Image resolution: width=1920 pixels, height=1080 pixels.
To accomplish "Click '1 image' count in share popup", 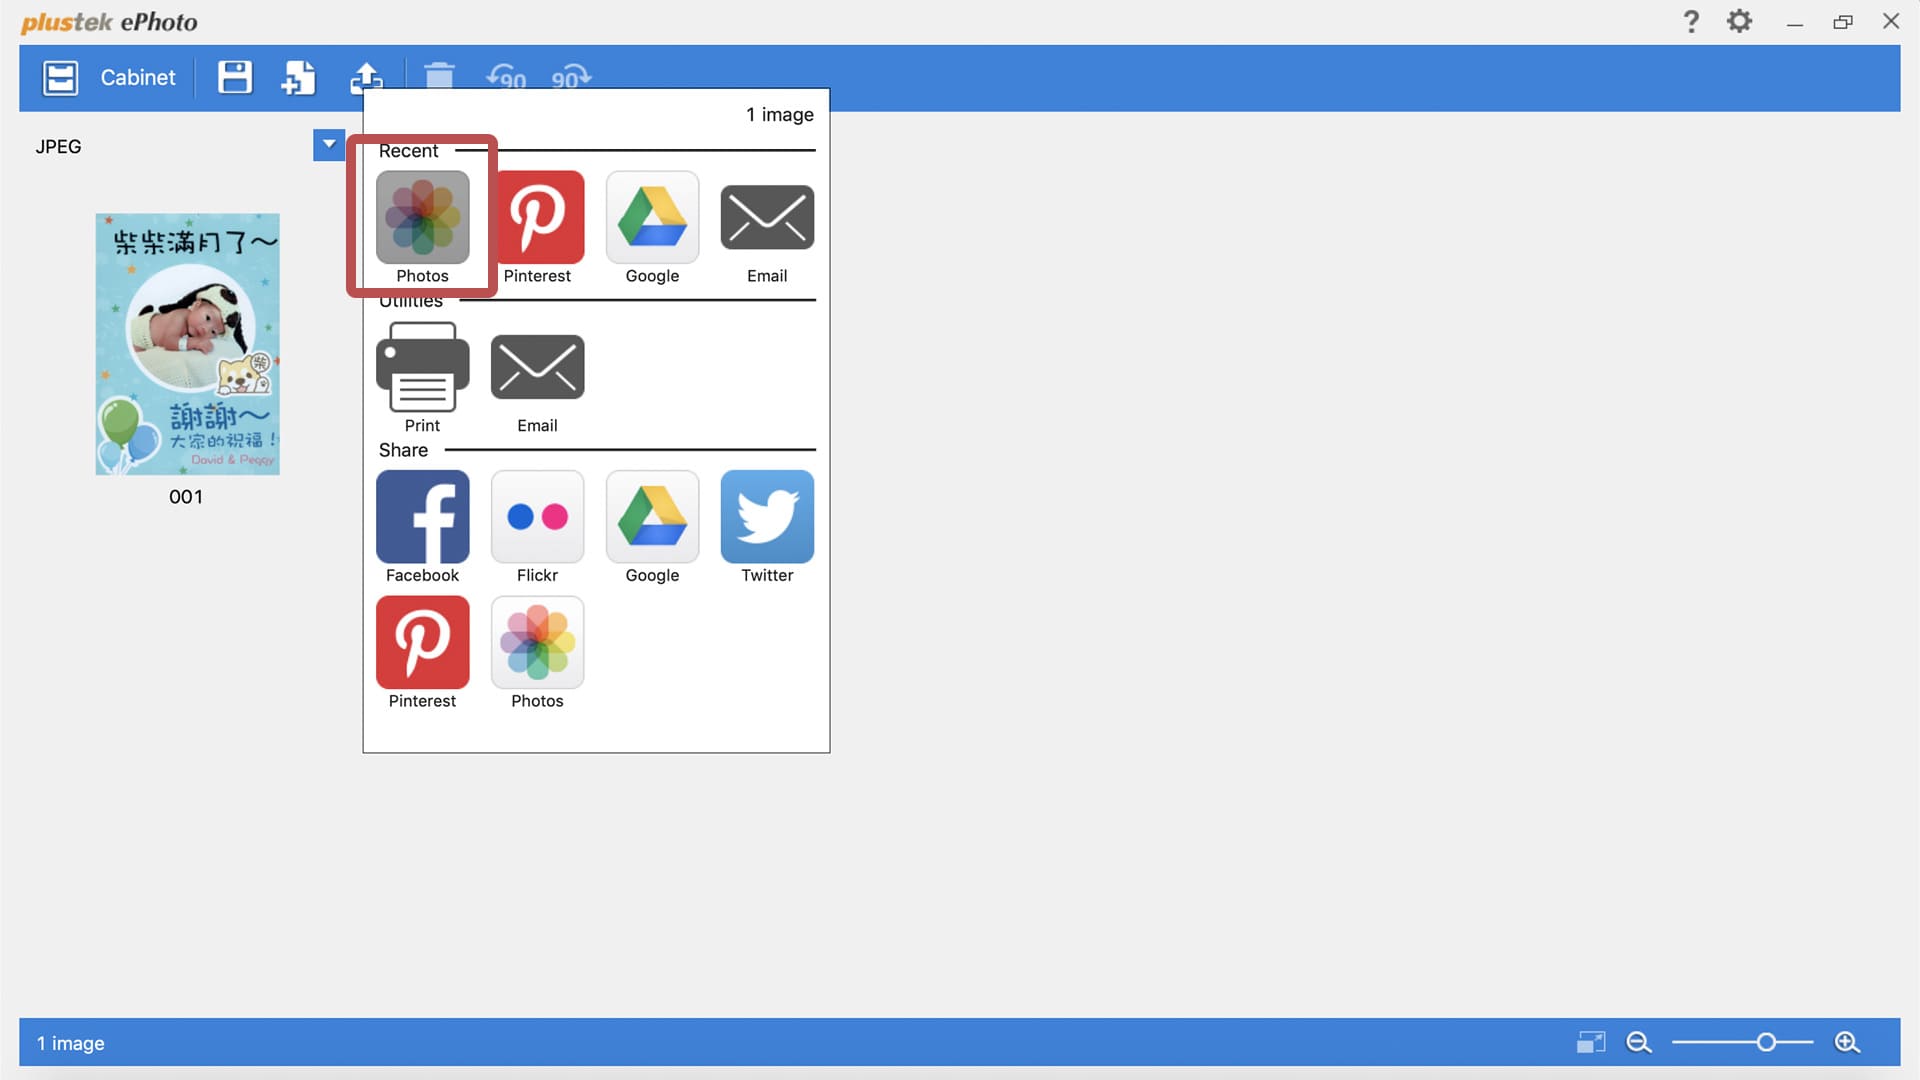I will pos(780,115).
